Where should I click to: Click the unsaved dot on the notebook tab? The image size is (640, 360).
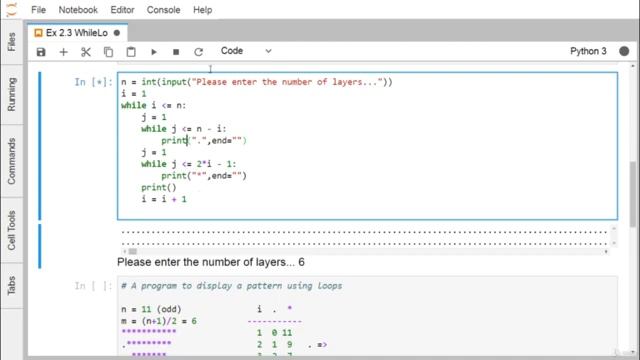tap(117, 33)
